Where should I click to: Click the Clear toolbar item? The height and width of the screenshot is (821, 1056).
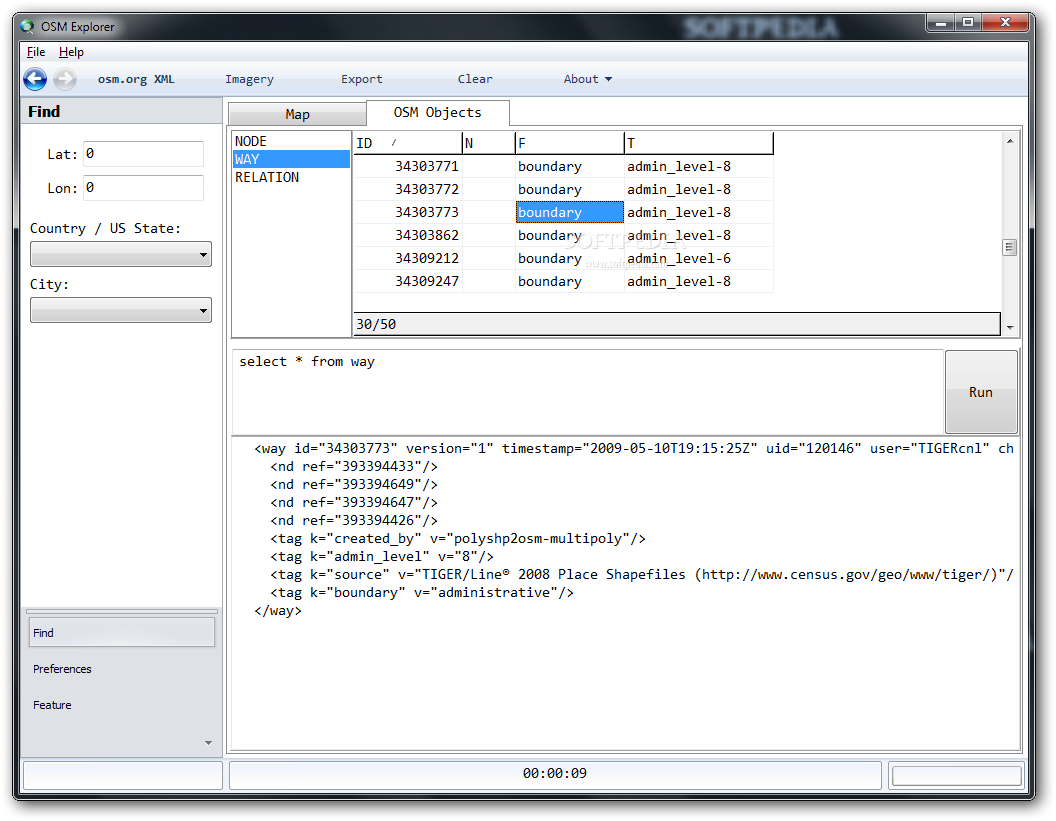click(475, 79)
